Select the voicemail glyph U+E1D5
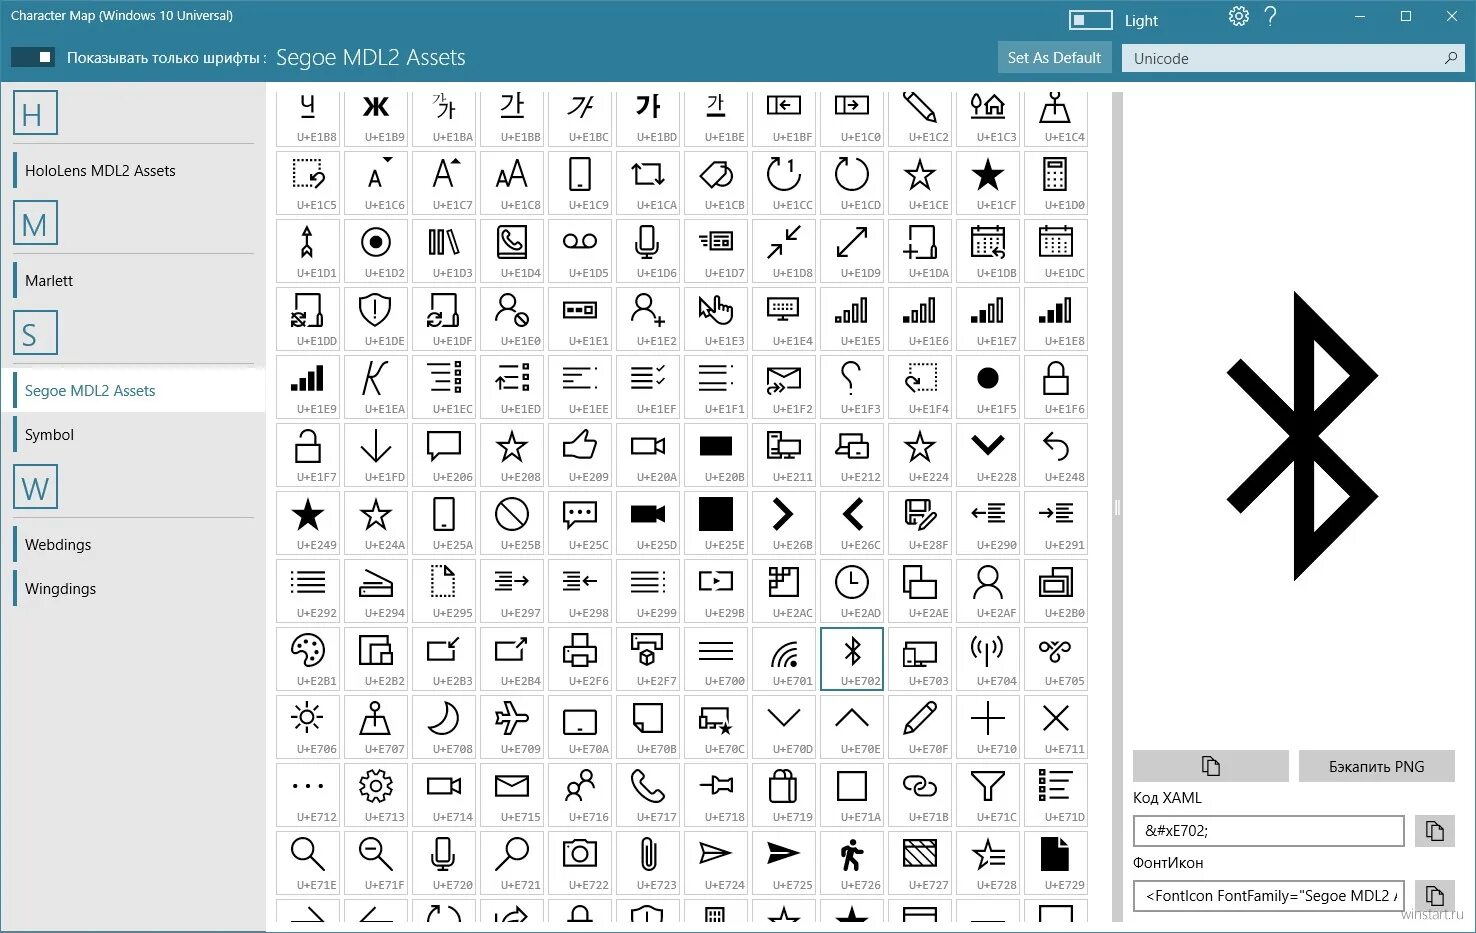Screen dimensions: 1476x933 [x=580, y=251]
